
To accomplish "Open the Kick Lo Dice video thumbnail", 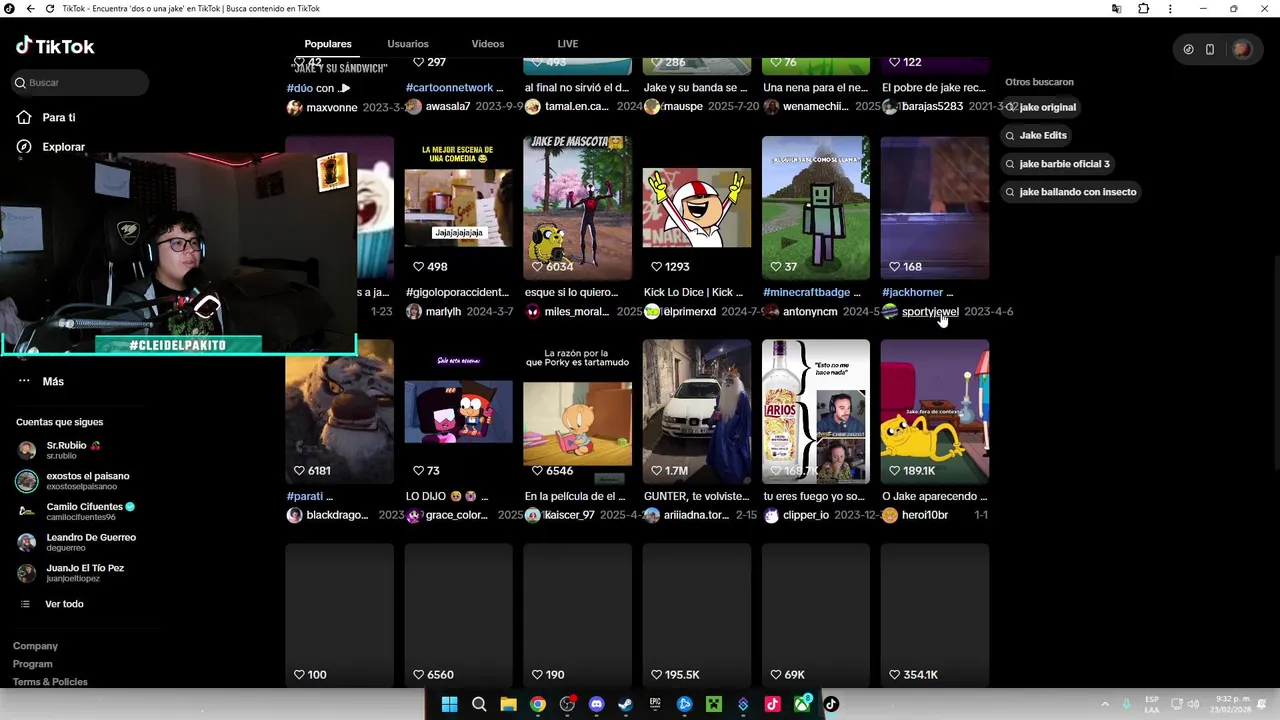I will pyautogui.click(x=697, y=207).
